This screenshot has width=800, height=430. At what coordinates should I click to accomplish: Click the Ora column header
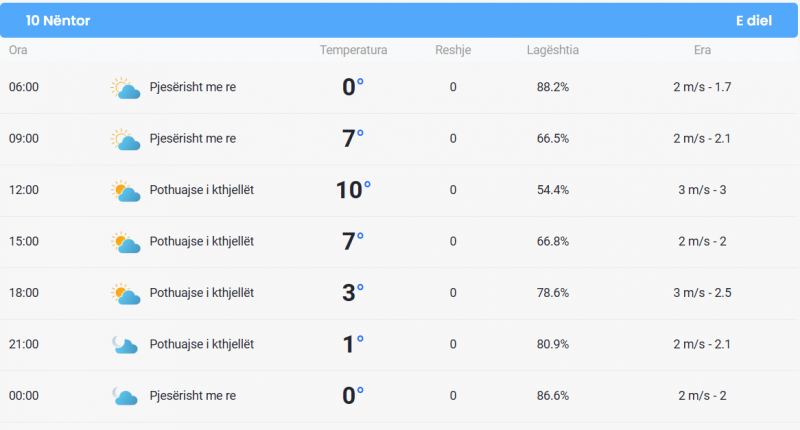18,50
